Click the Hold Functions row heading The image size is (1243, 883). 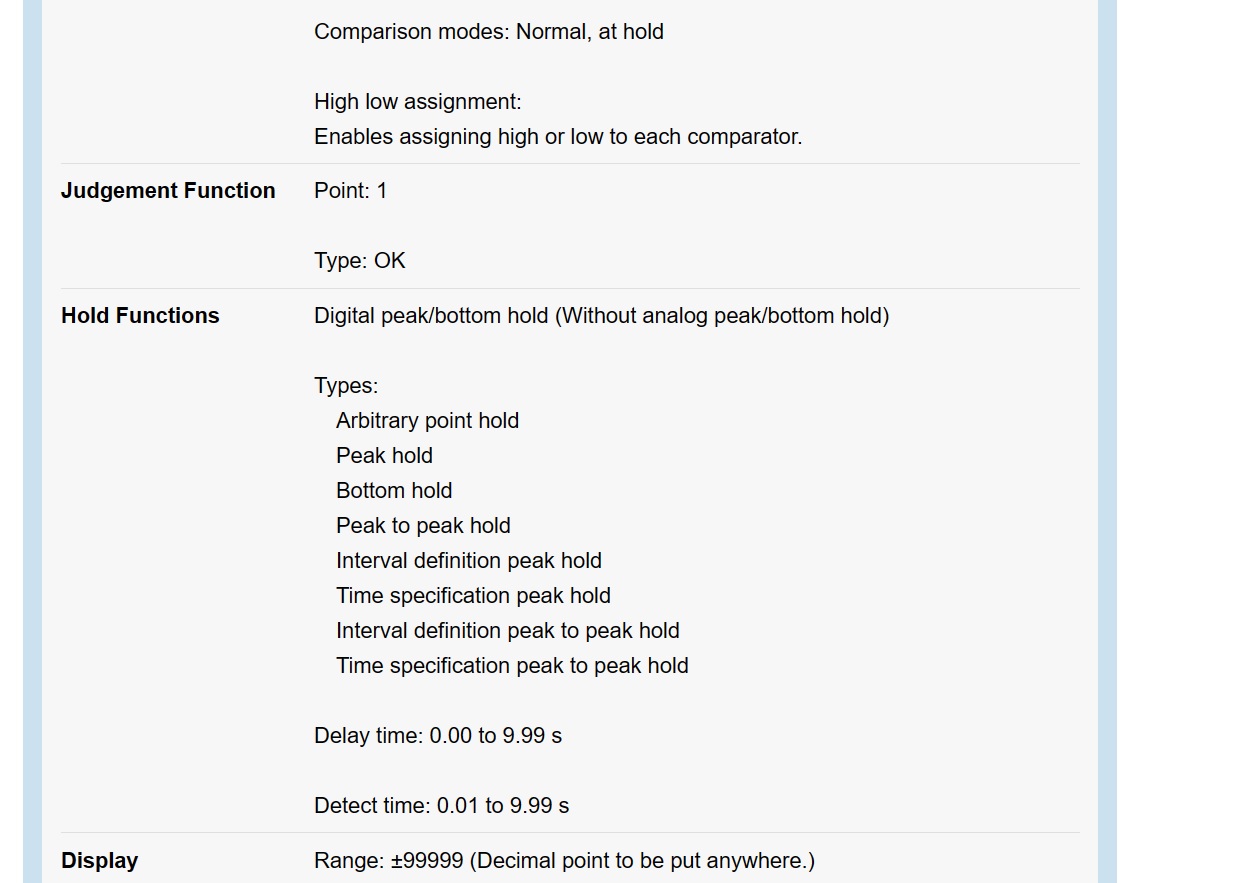140,316
